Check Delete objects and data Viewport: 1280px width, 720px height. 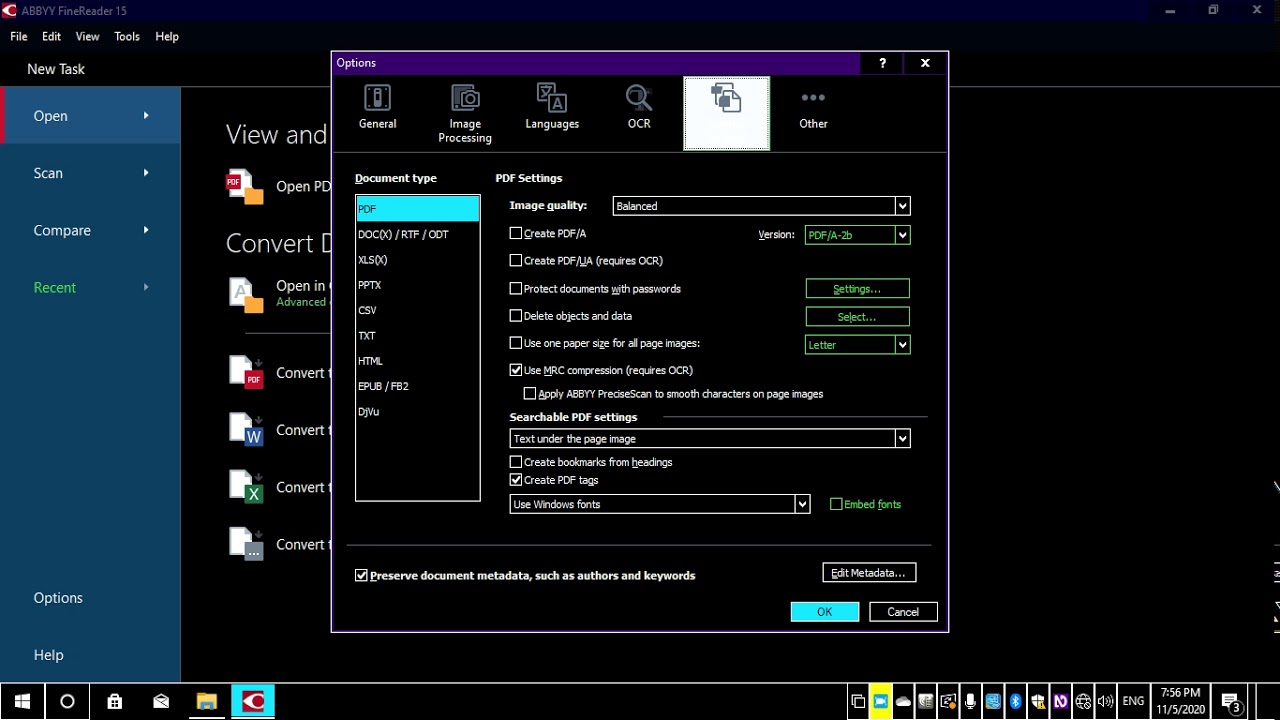coord(516,315)
